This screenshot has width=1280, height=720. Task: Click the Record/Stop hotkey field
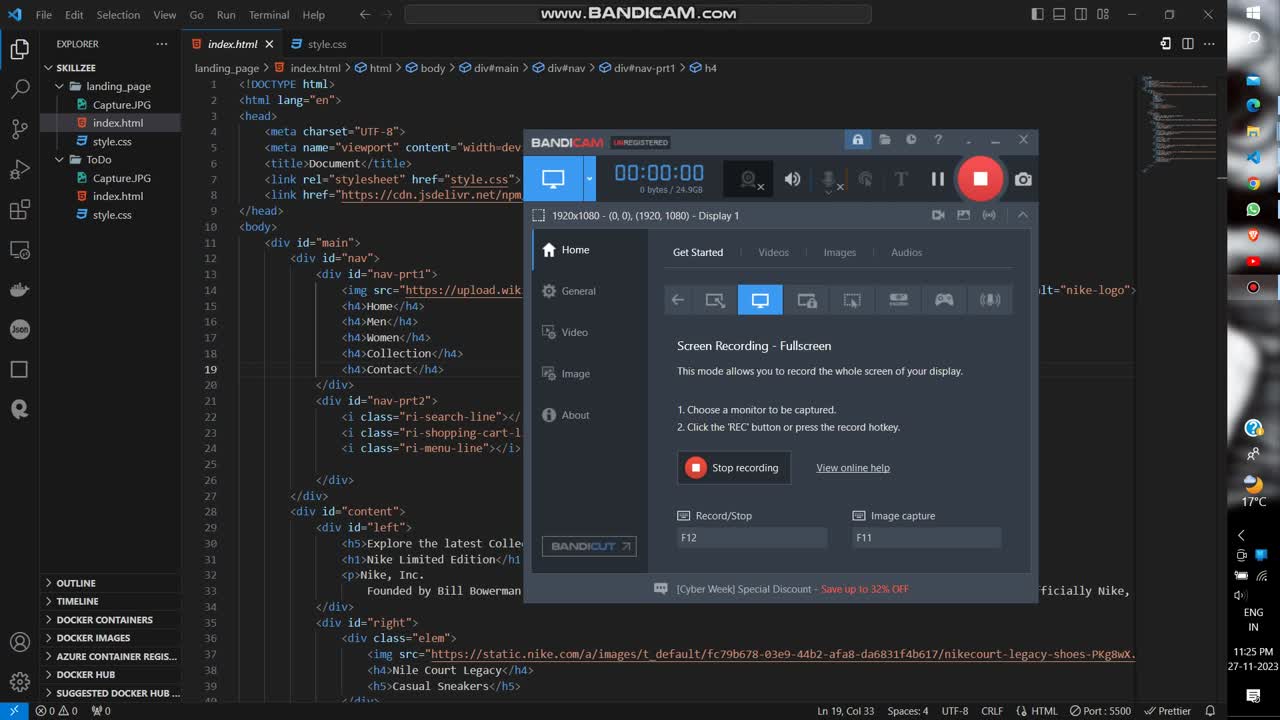pyautogui.click(x=752, y=538)
